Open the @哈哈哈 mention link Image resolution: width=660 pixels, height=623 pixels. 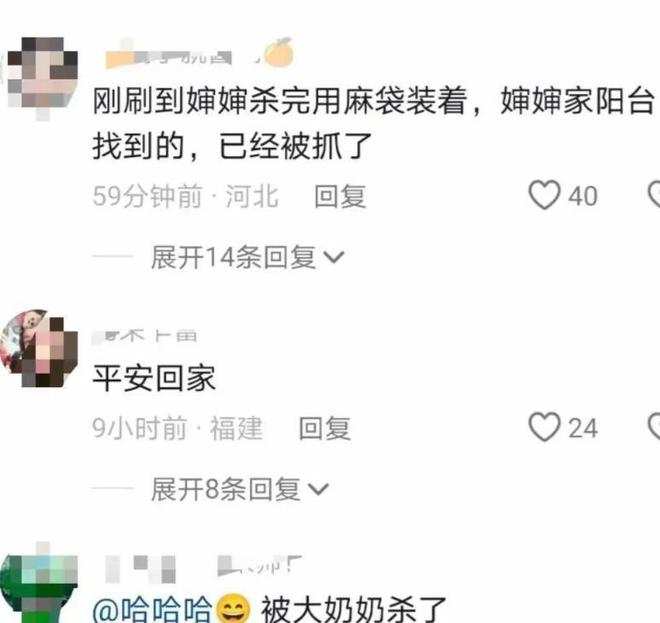point(152,610)
